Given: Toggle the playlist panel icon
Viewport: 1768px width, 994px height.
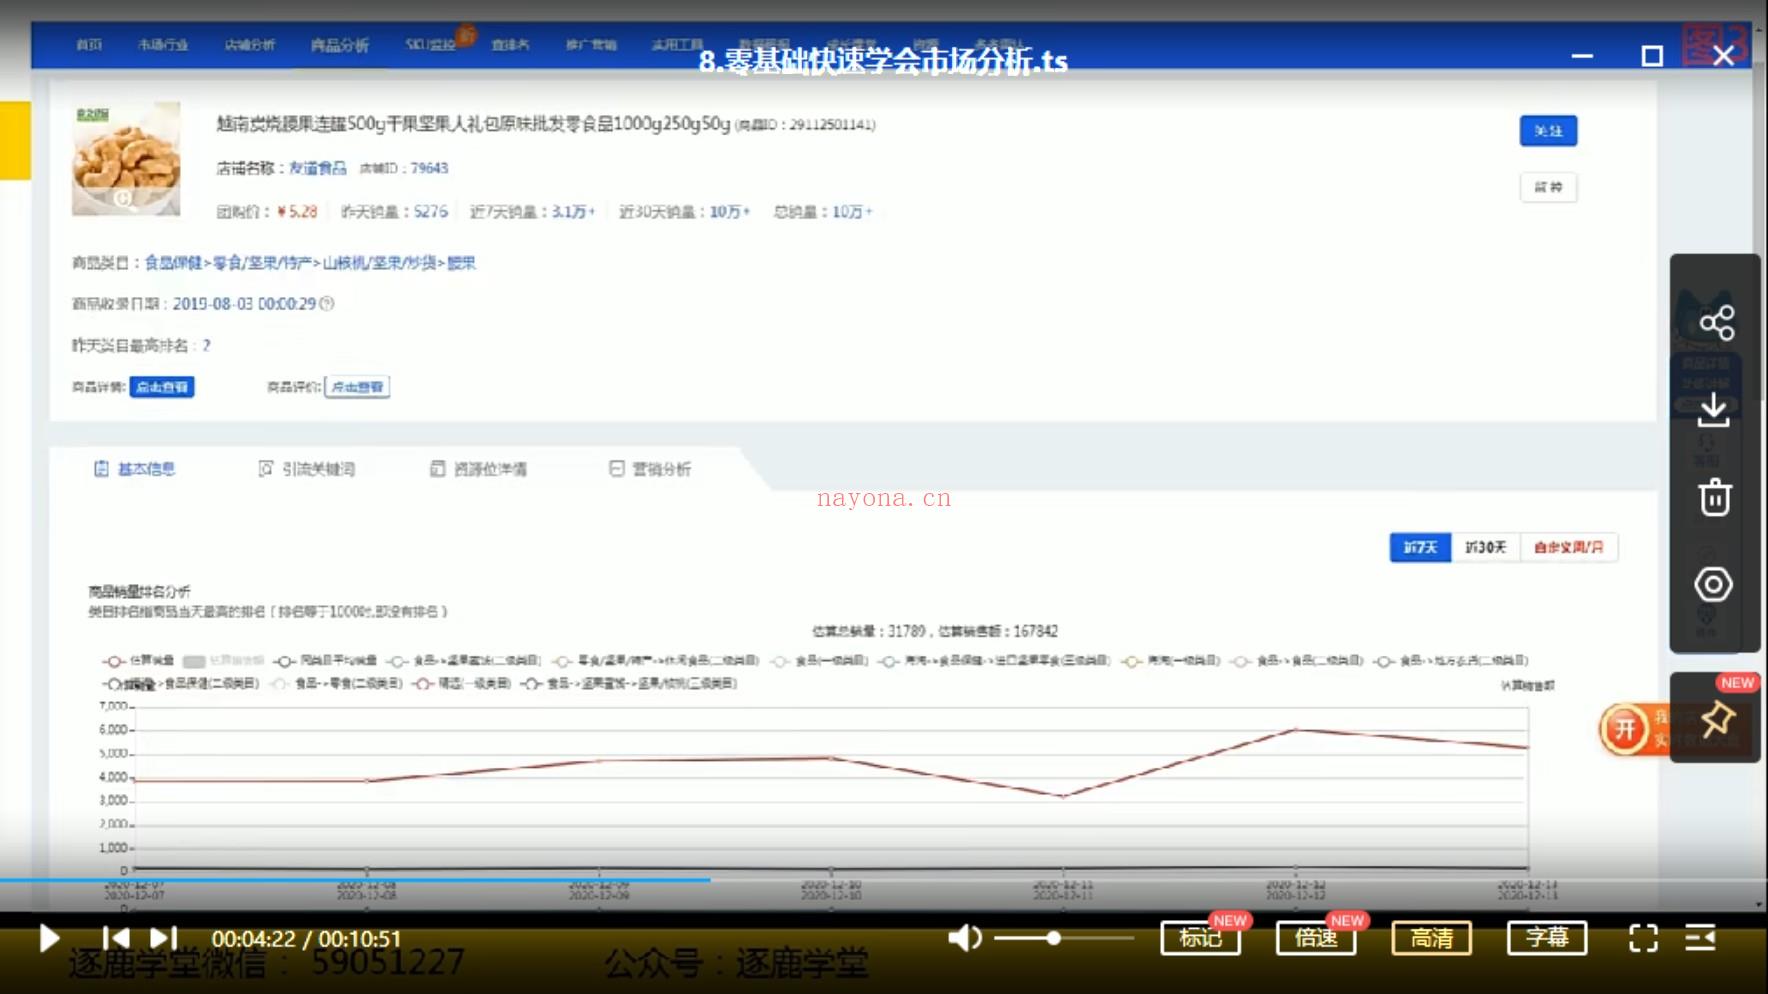Looking at the screenshot, I should [x=1700, y=938].
